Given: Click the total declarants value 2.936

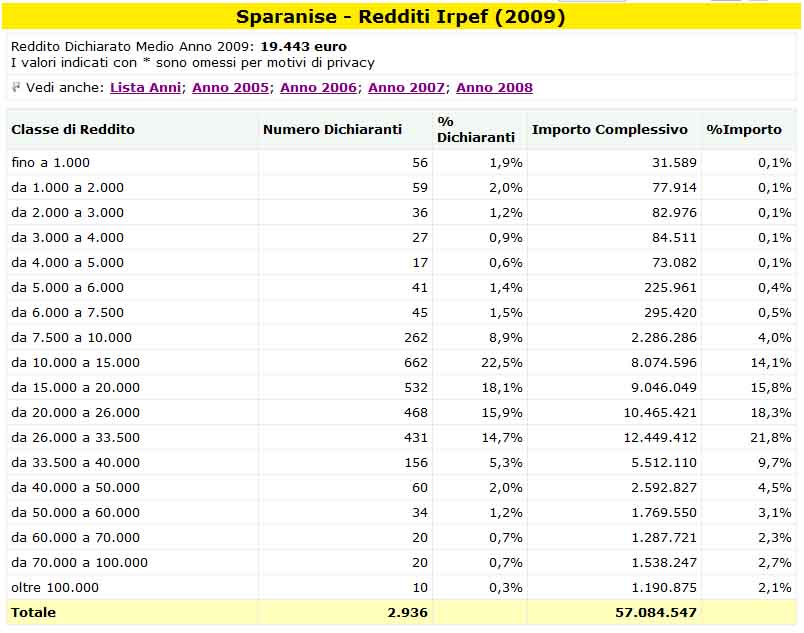Looking at the screenshot, I should (408, 612).
